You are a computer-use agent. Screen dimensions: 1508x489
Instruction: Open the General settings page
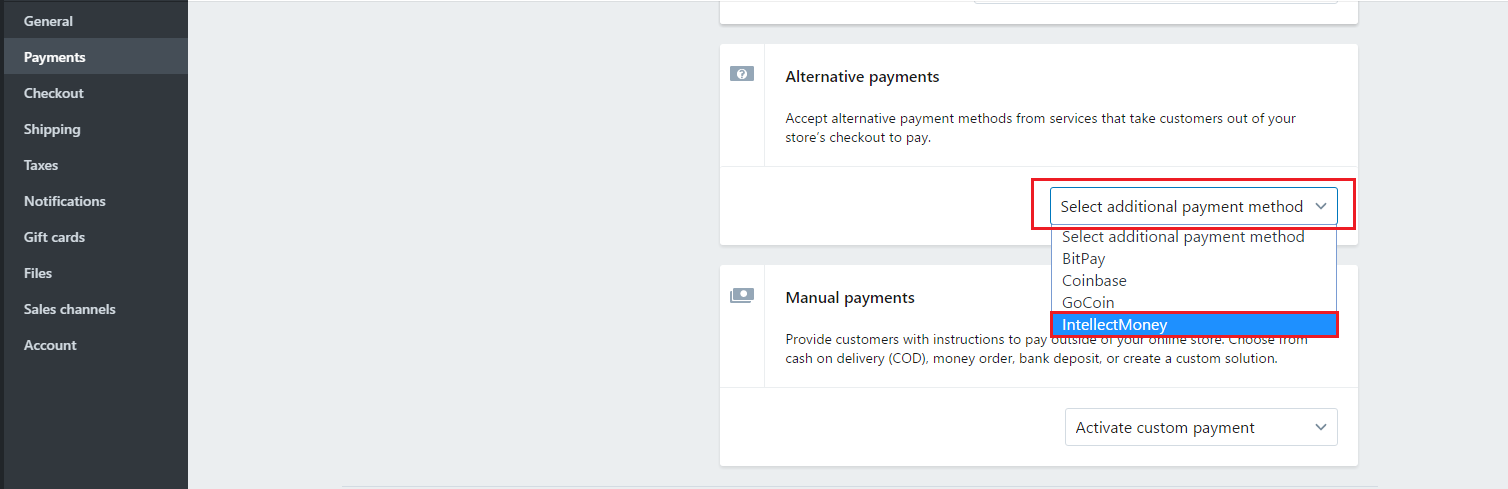coord(48,21)
